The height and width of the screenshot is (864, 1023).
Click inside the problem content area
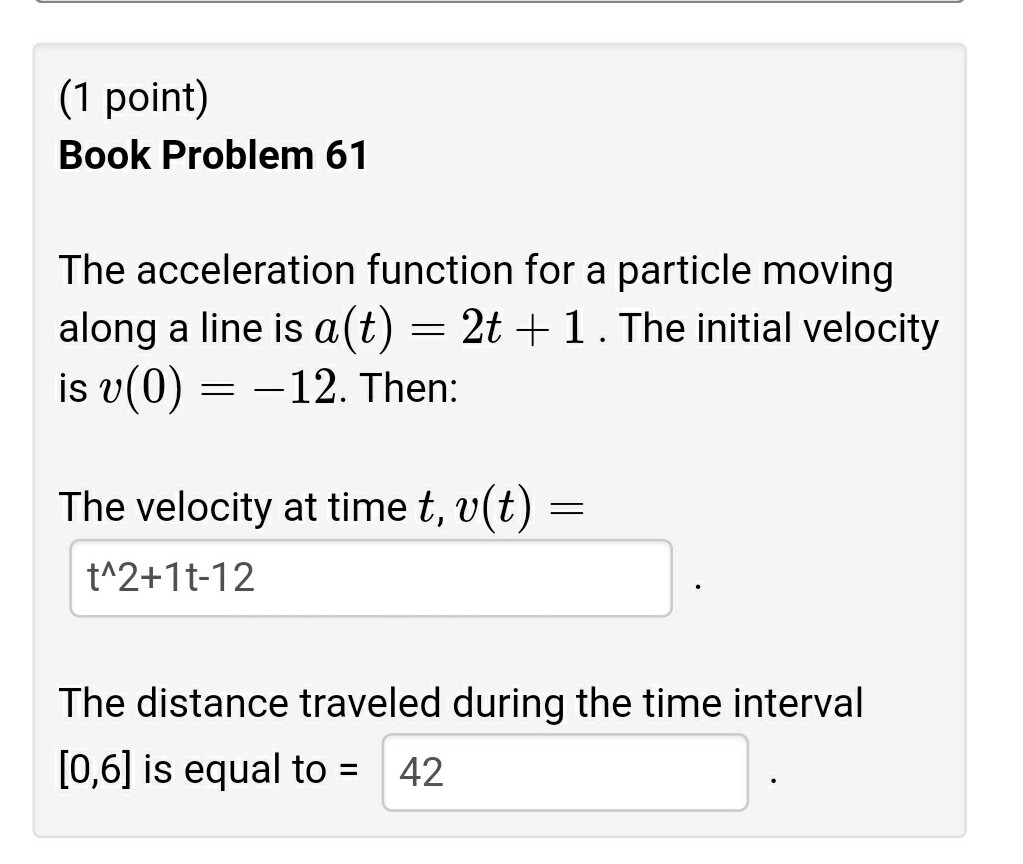[500, 440]
